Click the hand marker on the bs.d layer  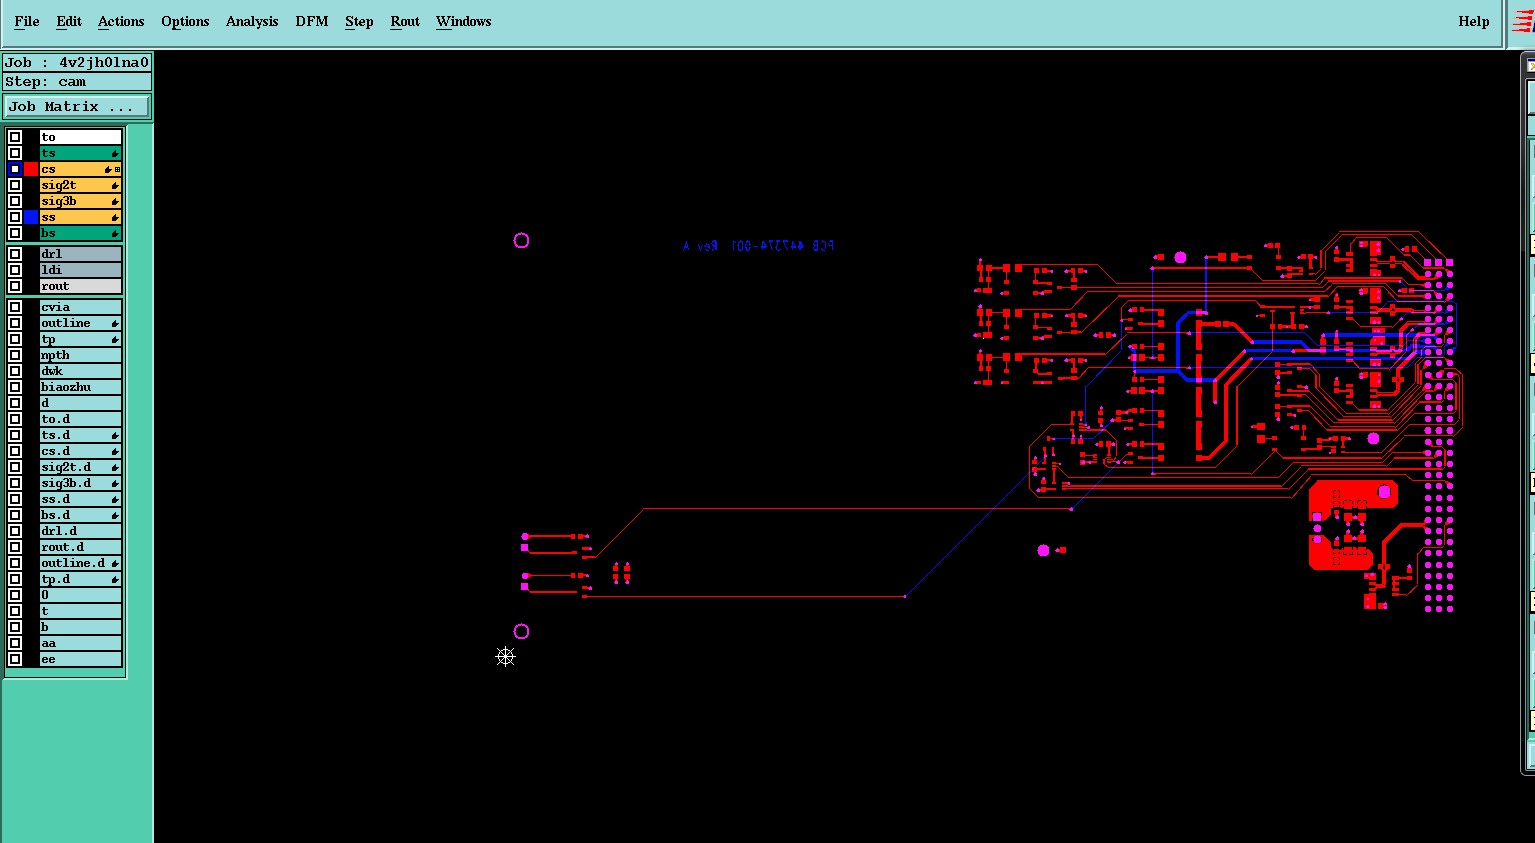115,515
